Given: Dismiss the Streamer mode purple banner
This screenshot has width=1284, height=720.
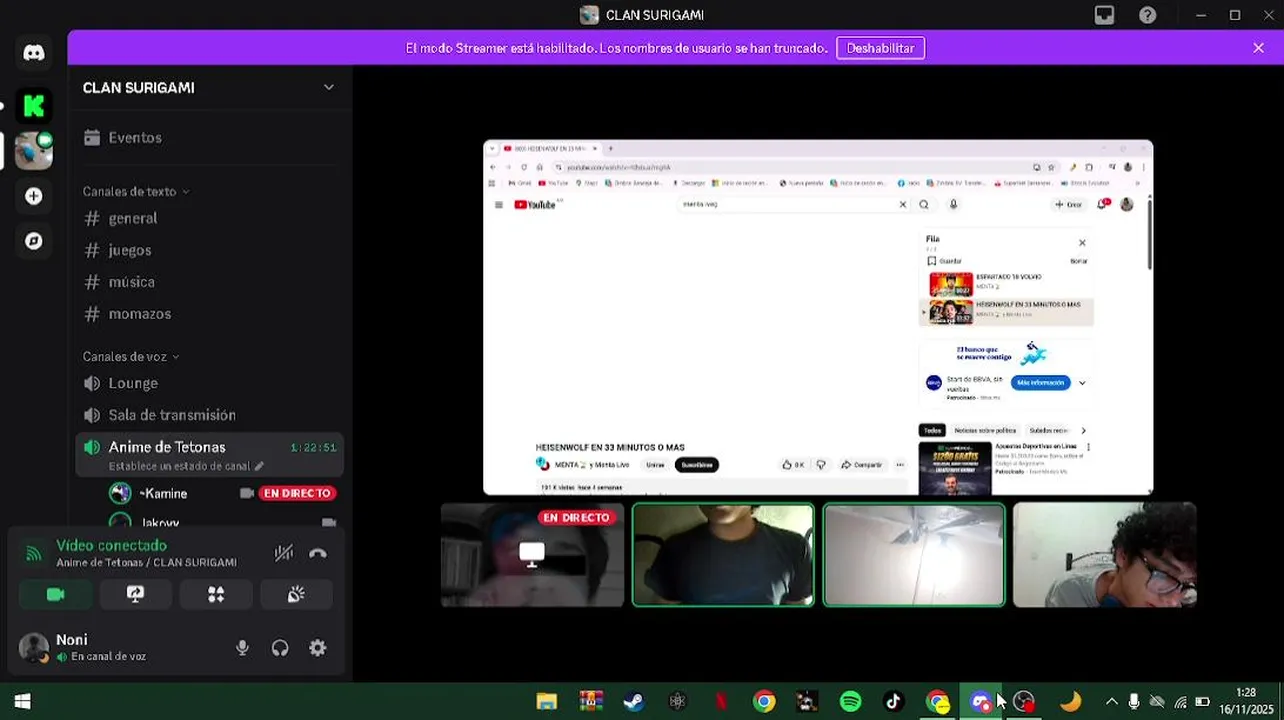Looking at the screenshot, I should 1258,48.
